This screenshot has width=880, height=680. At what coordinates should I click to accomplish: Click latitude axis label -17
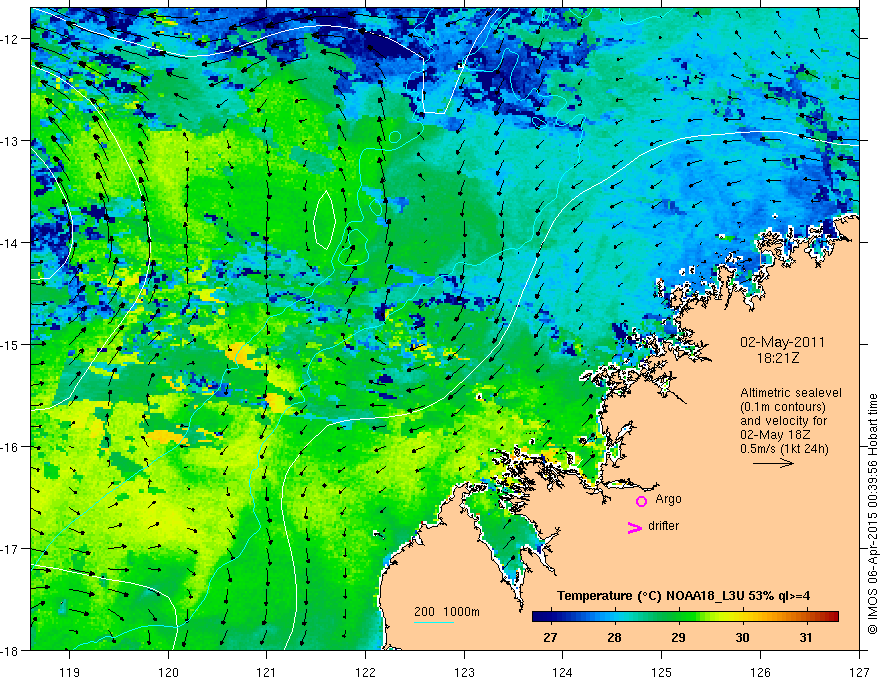11,549
